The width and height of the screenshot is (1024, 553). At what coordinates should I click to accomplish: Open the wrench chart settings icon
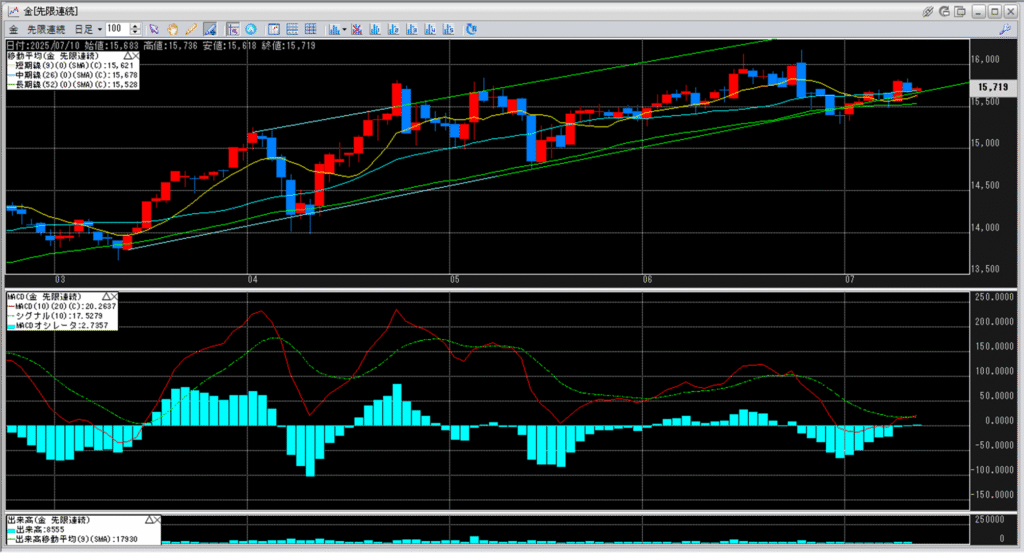(x=1006, y=29)
